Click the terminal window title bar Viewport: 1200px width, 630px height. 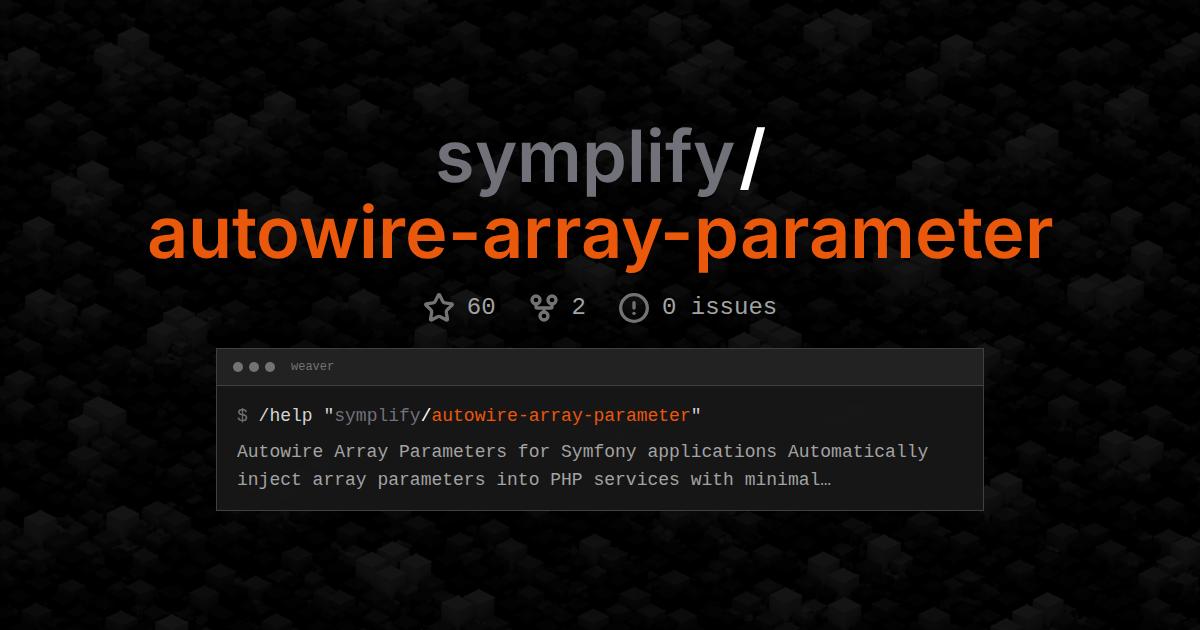(600, 366)
